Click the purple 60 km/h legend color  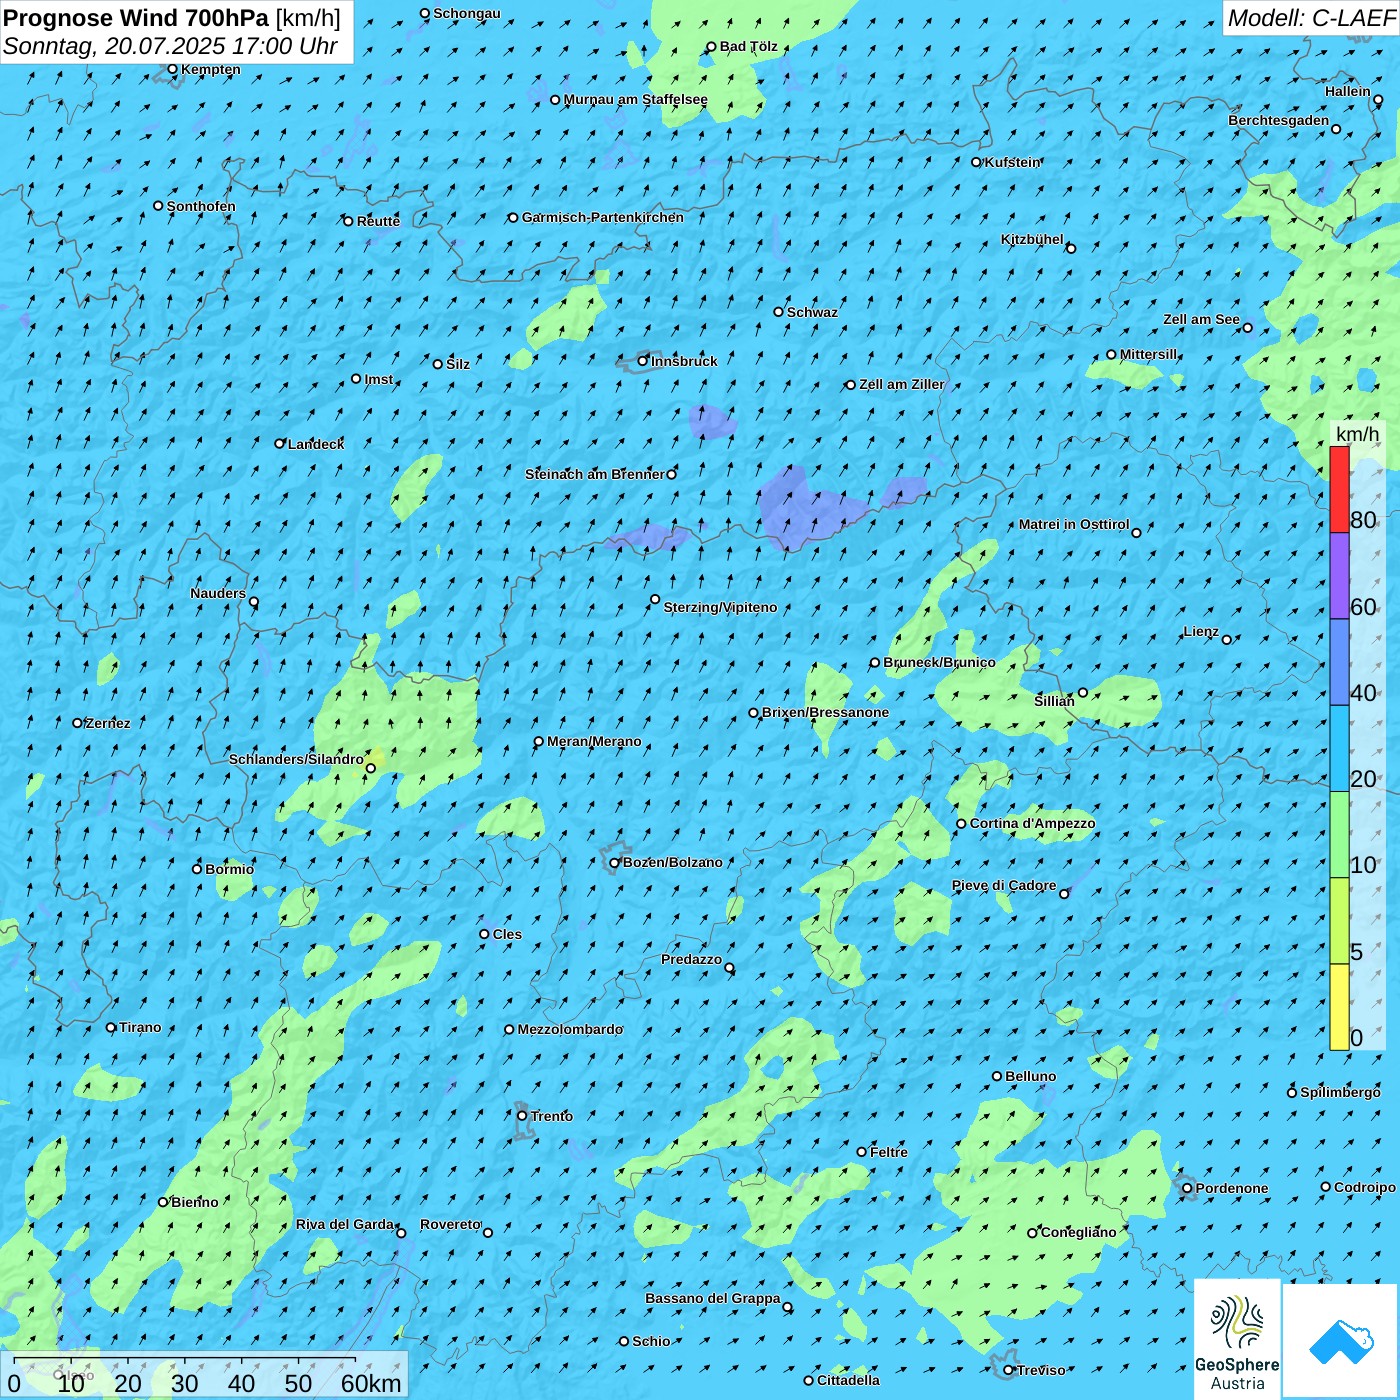1339,576
